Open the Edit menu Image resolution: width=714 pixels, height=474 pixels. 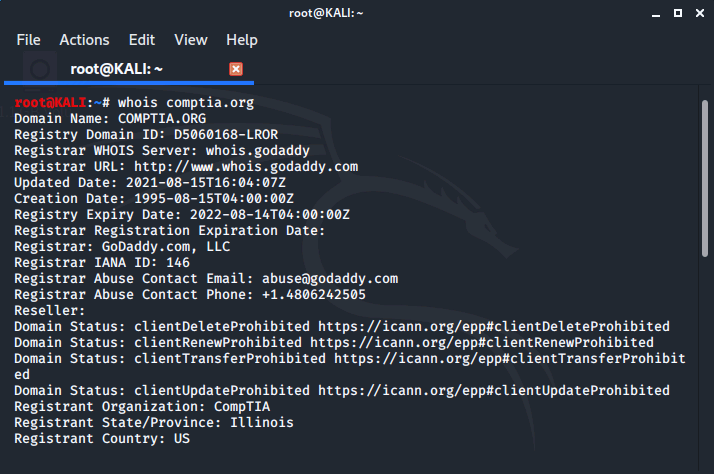click(x=142, y=40)
